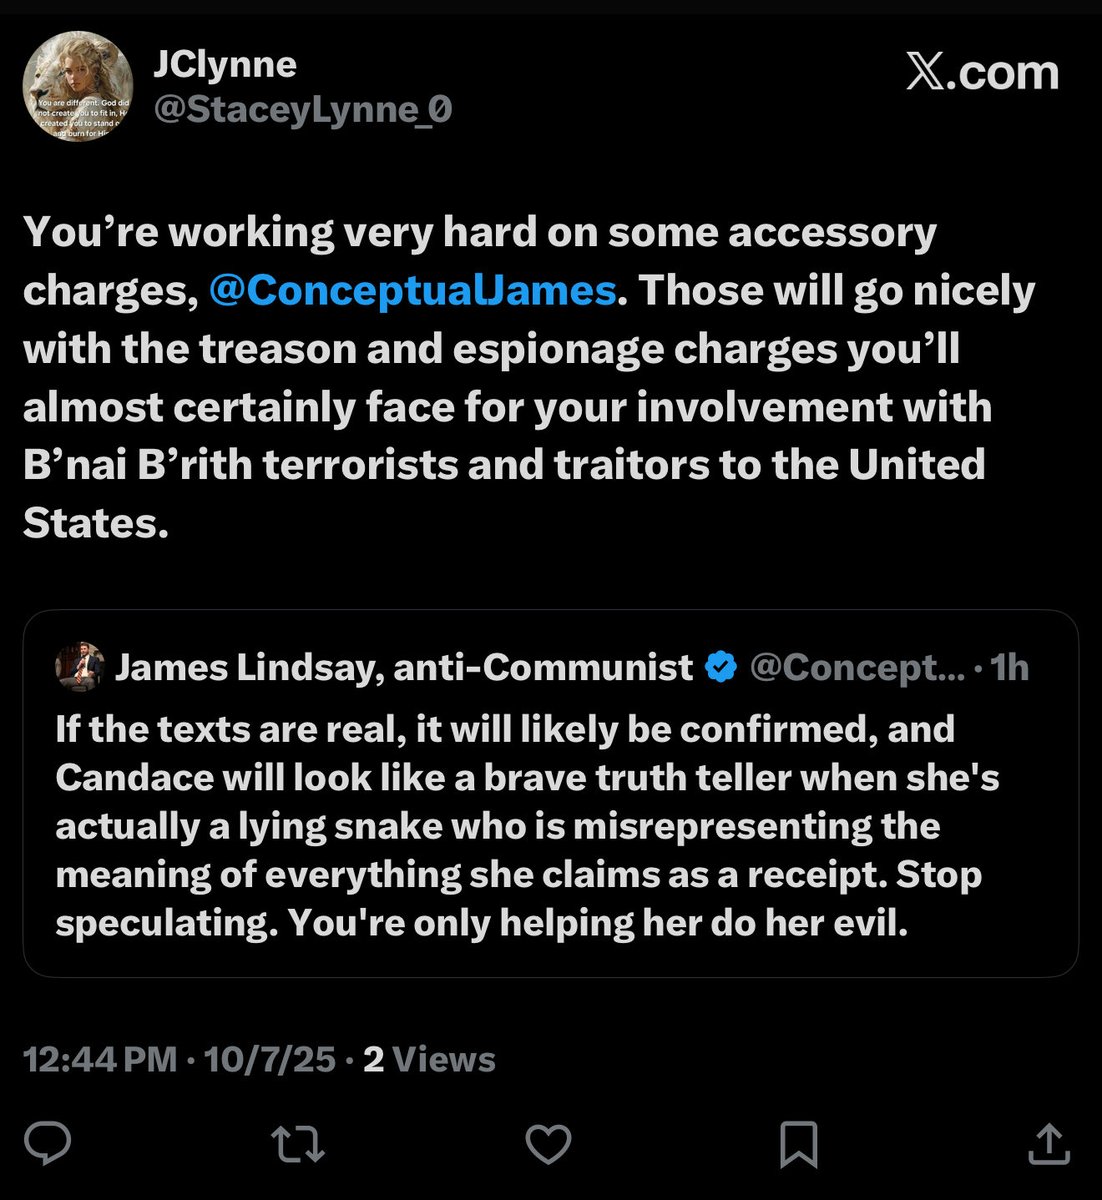This screenshot has height=1200, width=1102.
Task: Click the truncated @Concept... handle
Action: click(x=857, y=667)
